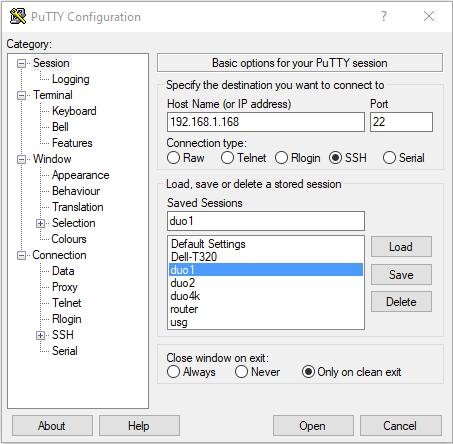This screenshot has width=453, height=444.
Task: Open the Serial category in the tree
Action: [x=65, y=351]
